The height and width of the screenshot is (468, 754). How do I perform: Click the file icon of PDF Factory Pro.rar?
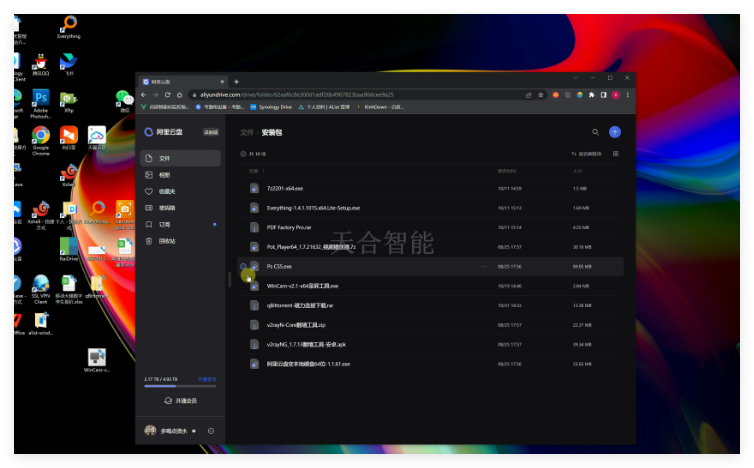tap(254, 228)
